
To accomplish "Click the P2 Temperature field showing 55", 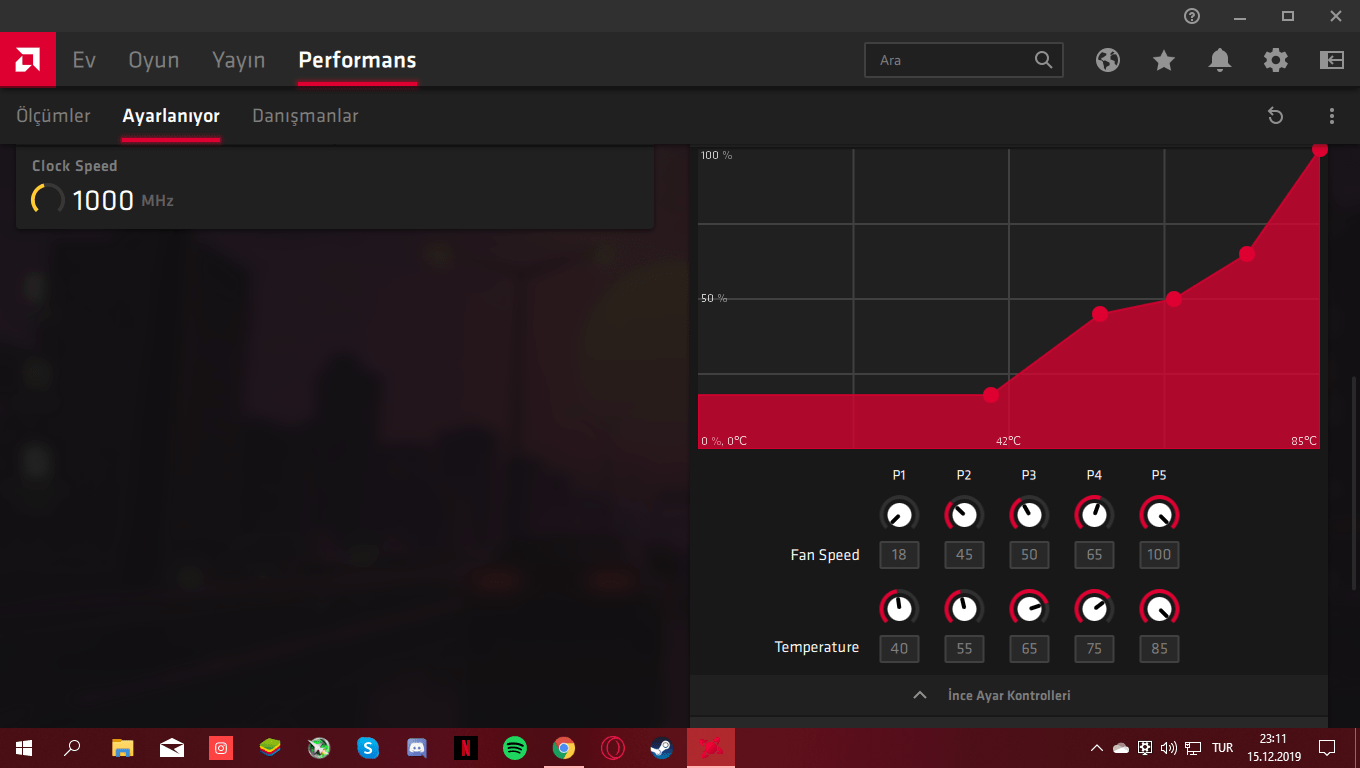I will pyautogui.click(x=964, y=648).
